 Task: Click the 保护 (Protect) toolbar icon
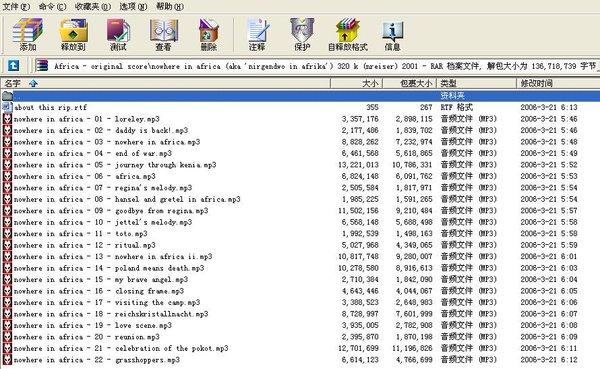[302, 34]
